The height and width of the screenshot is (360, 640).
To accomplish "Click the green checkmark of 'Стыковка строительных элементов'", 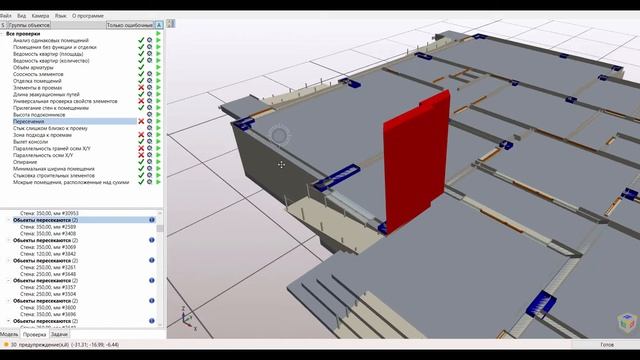I will point(141,176).
